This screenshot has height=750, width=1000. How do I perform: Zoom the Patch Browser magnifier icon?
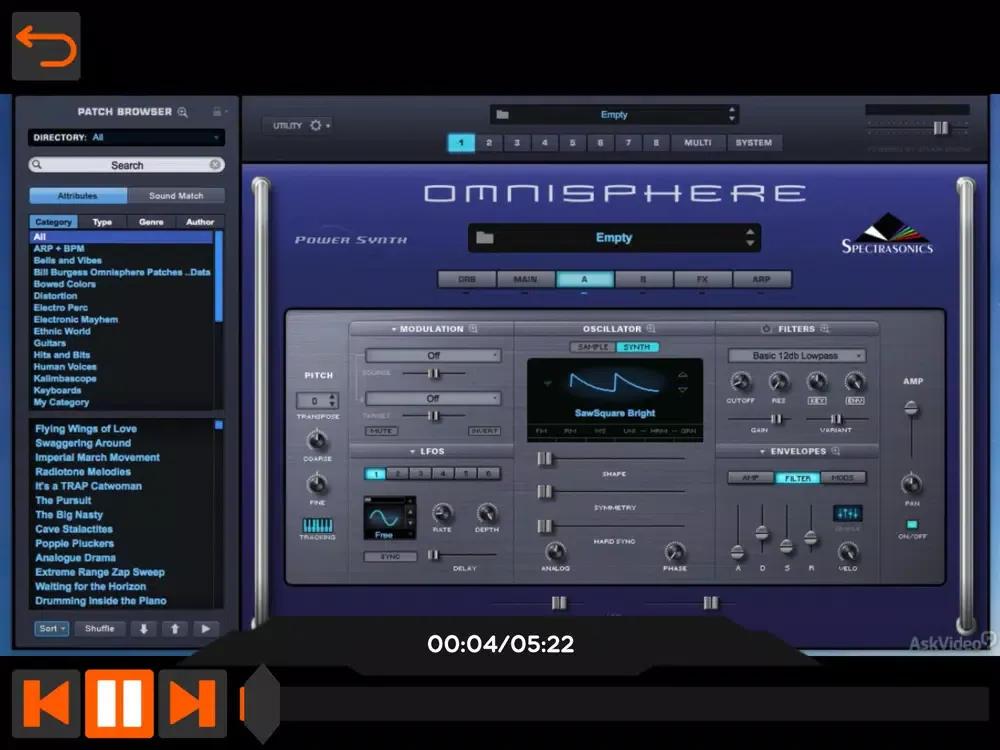coord(183,112)
